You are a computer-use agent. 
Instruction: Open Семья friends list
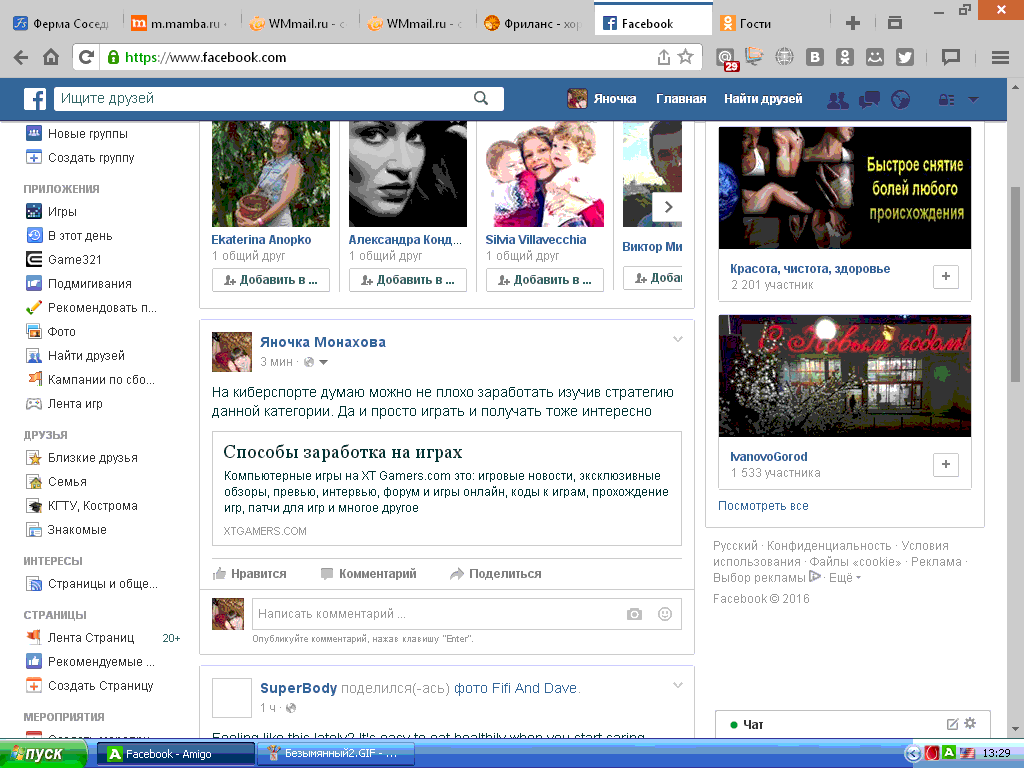(x=56, y=482)
